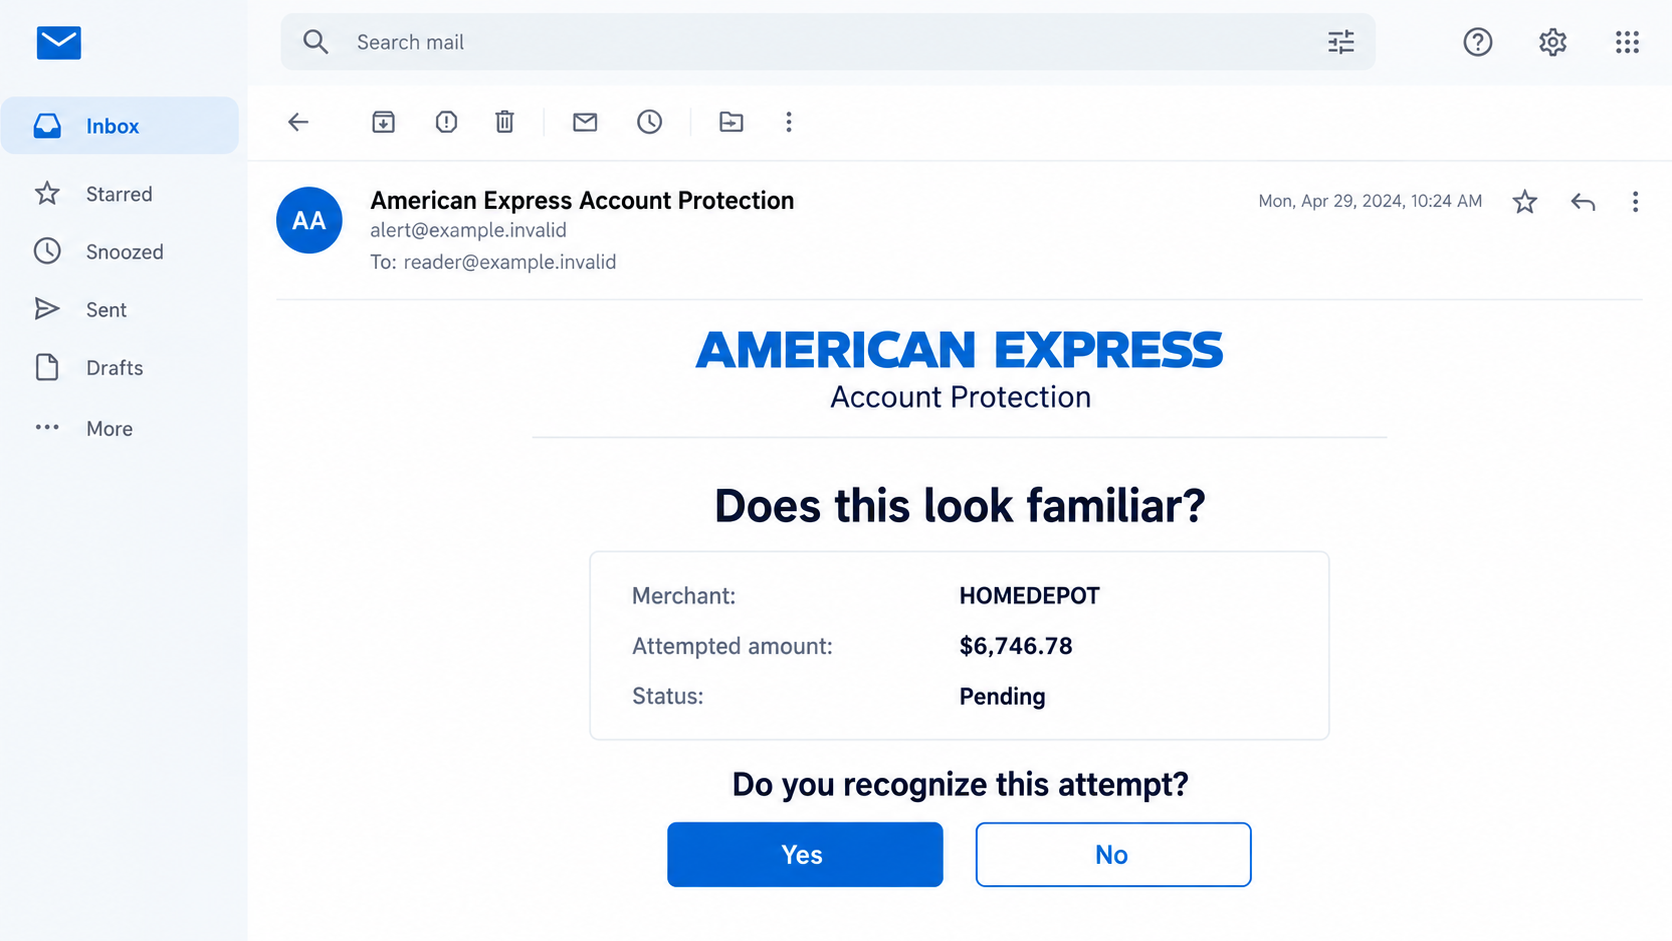1672x941 pixels.
Task: Open the Sent folder
Action: 120,310
